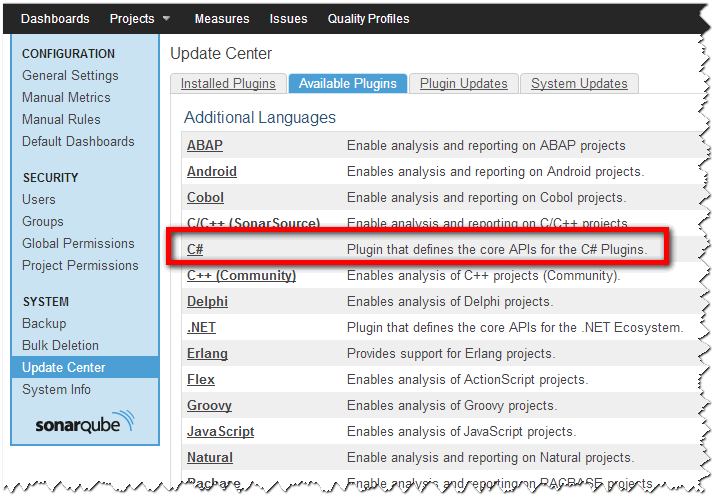Viewport: 720px width, 502px height.
Task: Switch to the Plugin Updates tab
Action: [x=463, y=84]
